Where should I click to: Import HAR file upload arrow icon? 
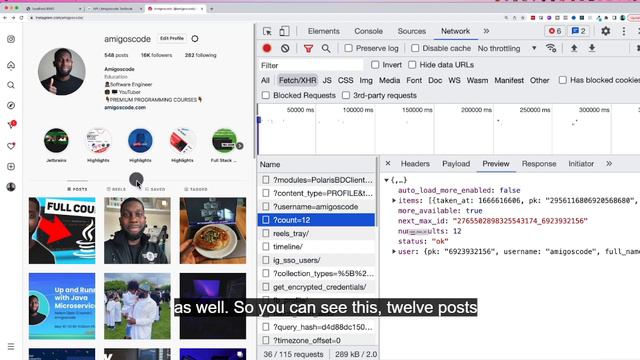pos(574,48)
